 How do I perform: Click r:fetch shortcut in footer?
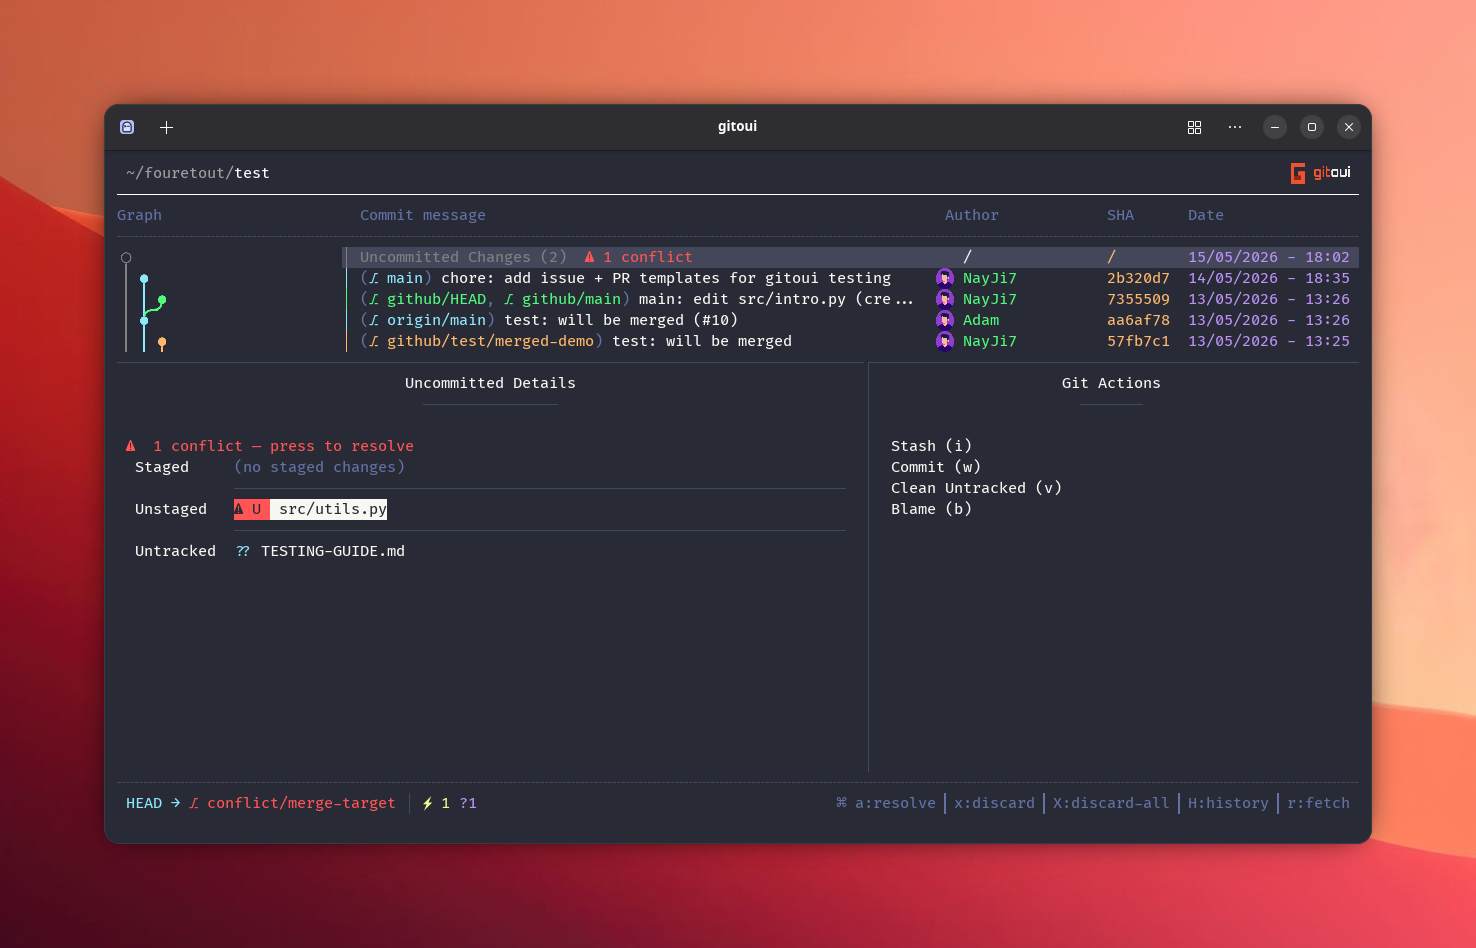point(1318,803)
